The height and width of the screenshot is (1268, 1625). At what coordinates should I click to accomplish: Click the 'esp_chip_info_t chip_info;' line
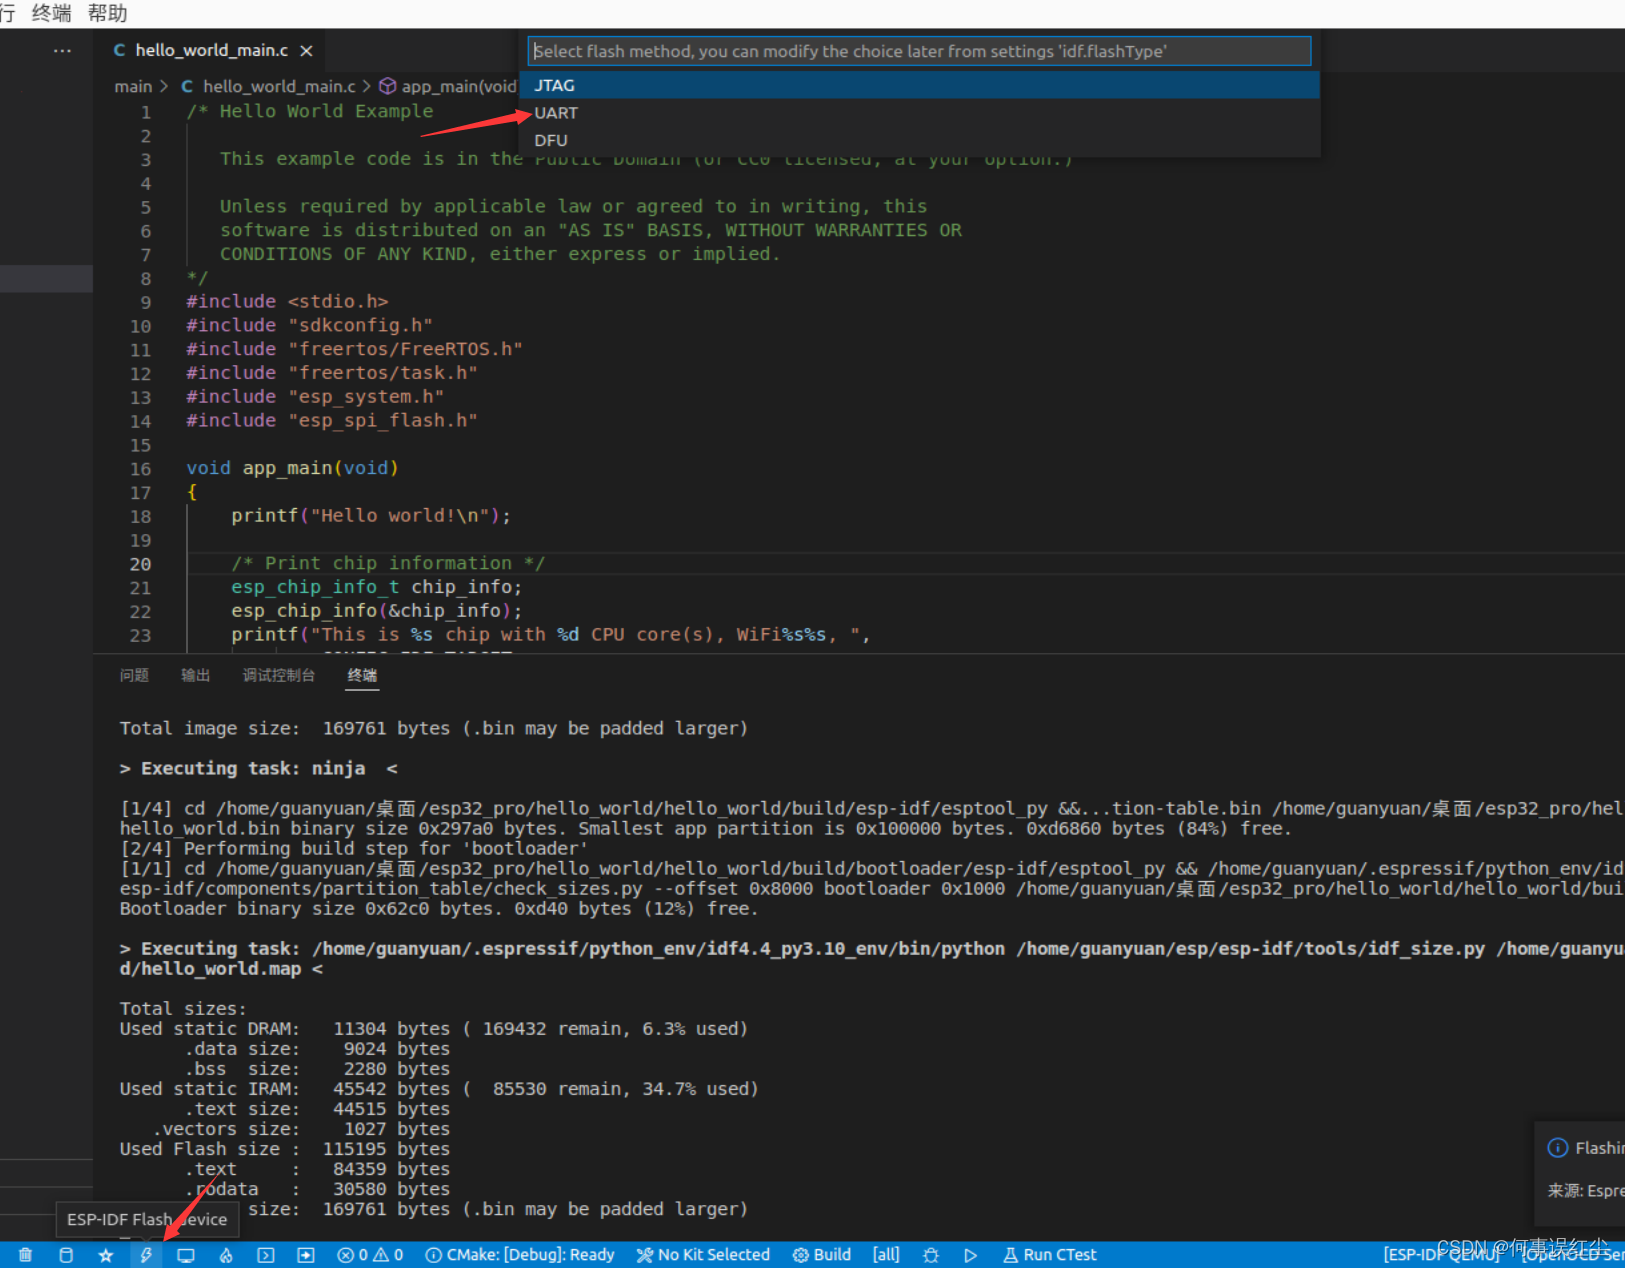(377, 587)
